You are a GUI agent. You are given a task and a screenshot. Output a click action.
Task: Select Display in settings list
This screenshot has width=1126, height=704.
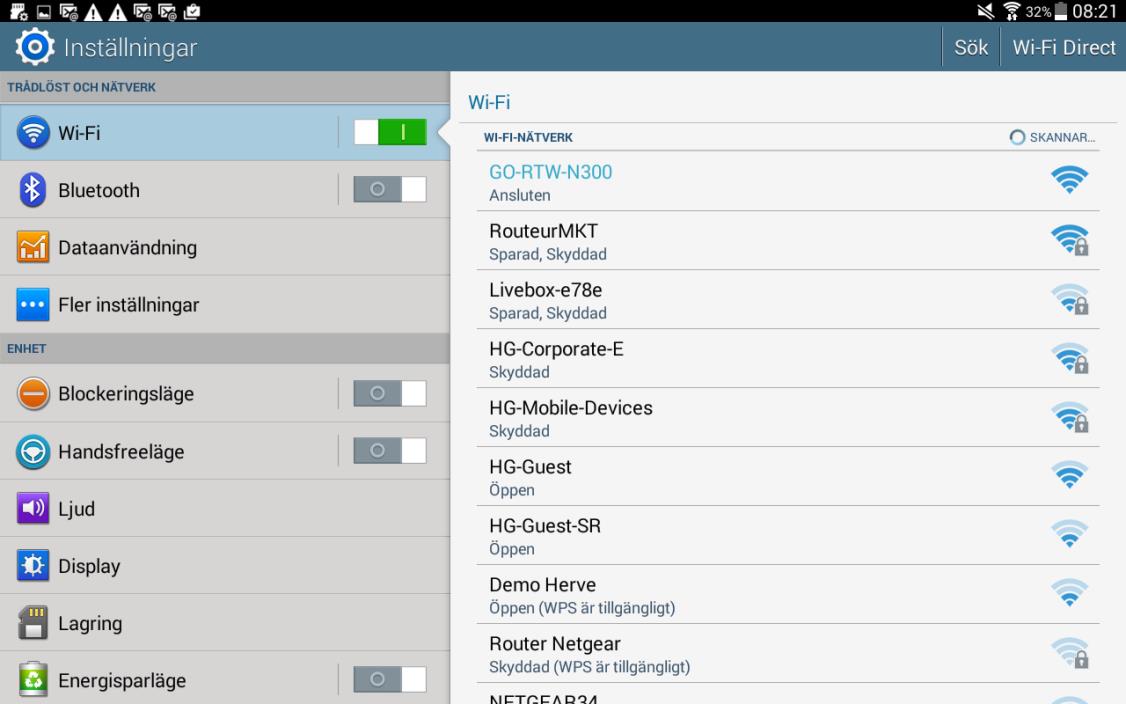tap(225, 566)
